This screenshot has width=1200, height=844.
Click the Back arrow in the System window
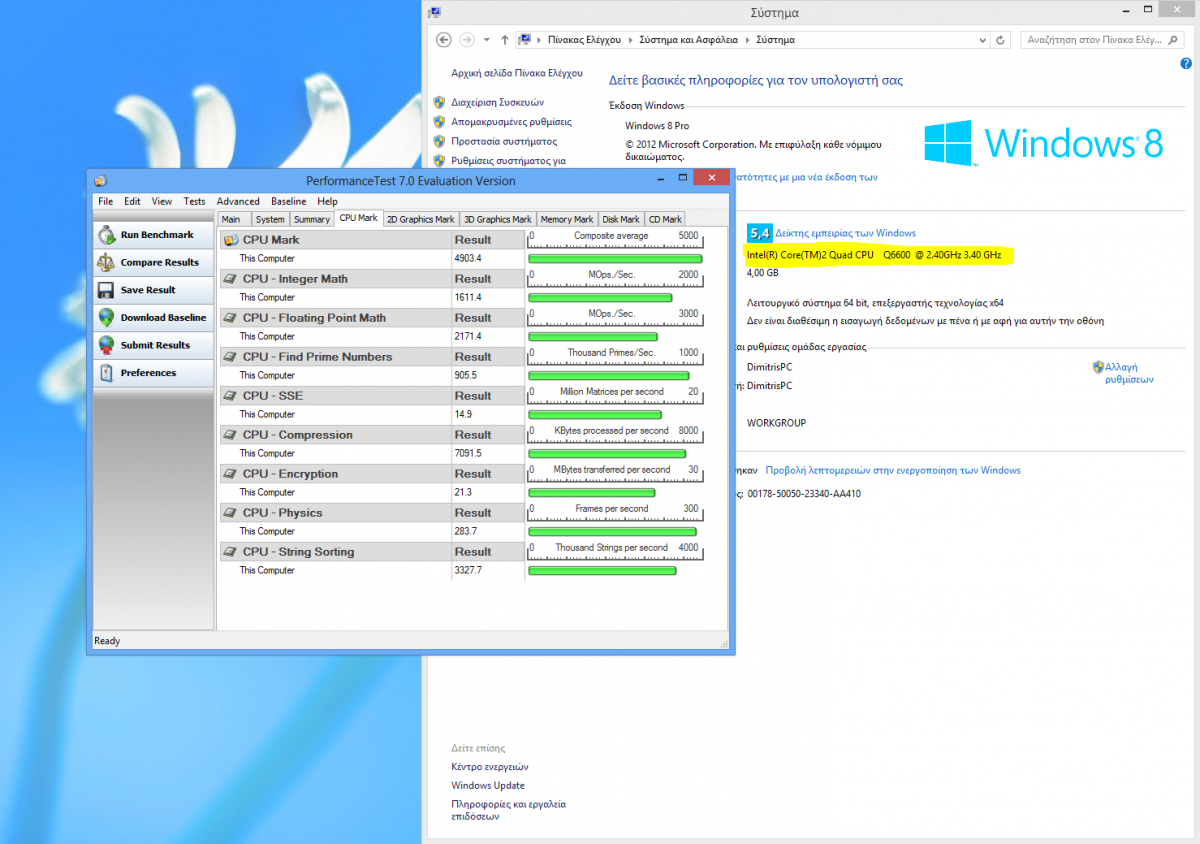444,40
